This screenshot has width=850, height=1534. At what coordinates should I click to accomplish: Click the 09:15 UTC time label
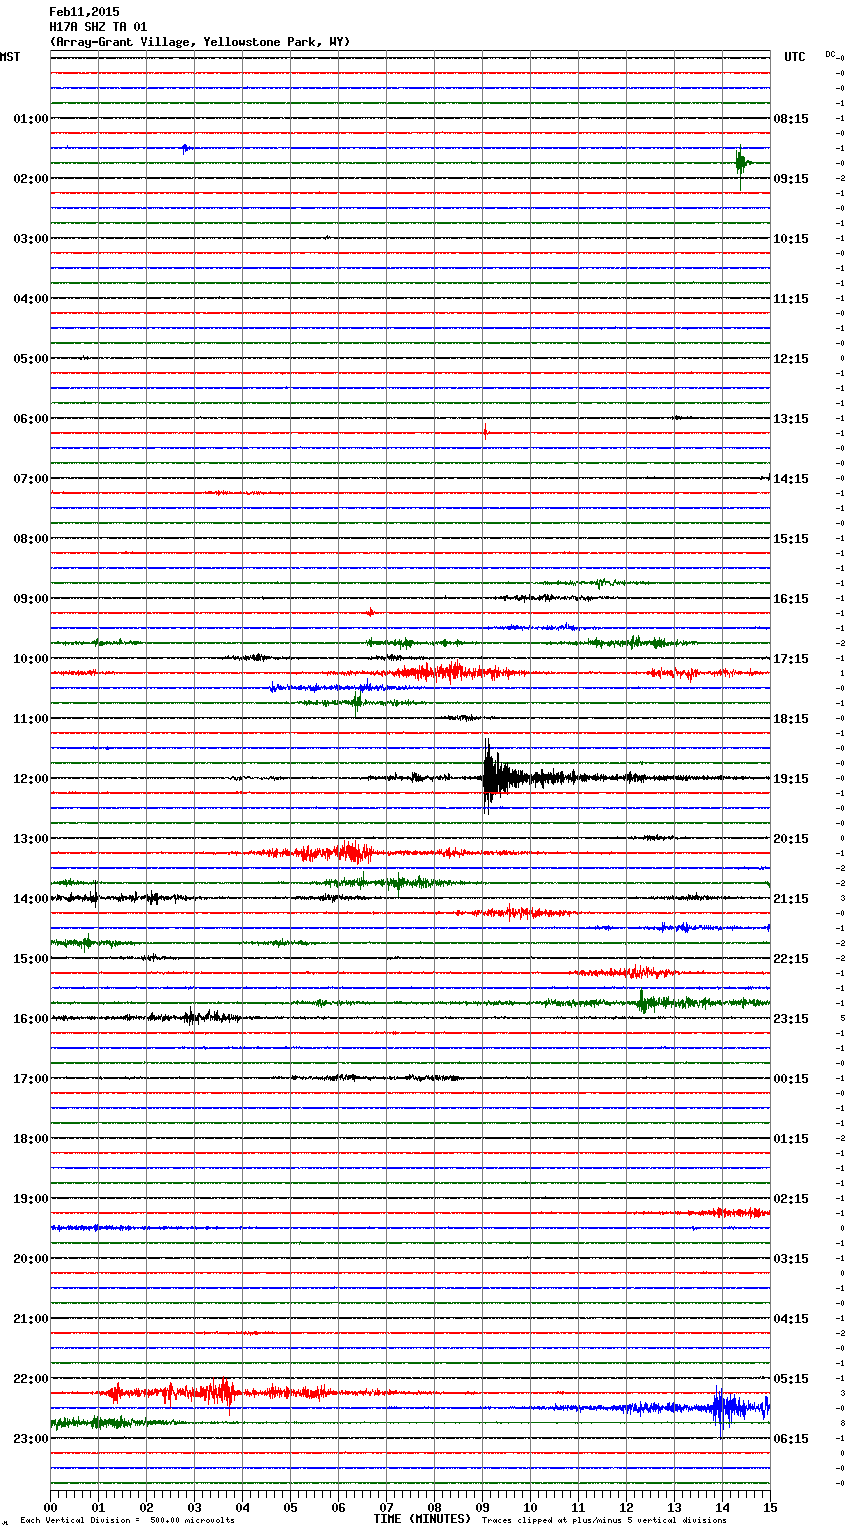coord(791,179)
